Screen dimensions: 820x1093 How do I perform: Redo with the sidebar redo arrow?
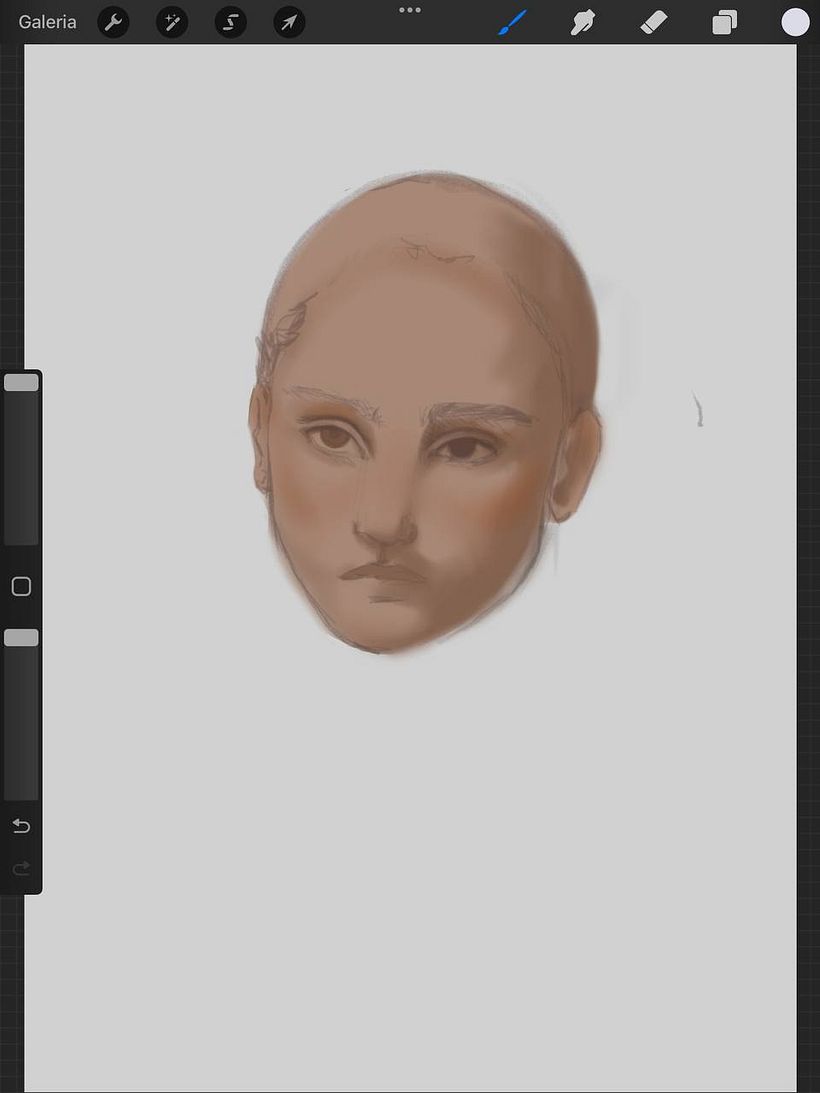pyautogui.click(x=21, y=869)
